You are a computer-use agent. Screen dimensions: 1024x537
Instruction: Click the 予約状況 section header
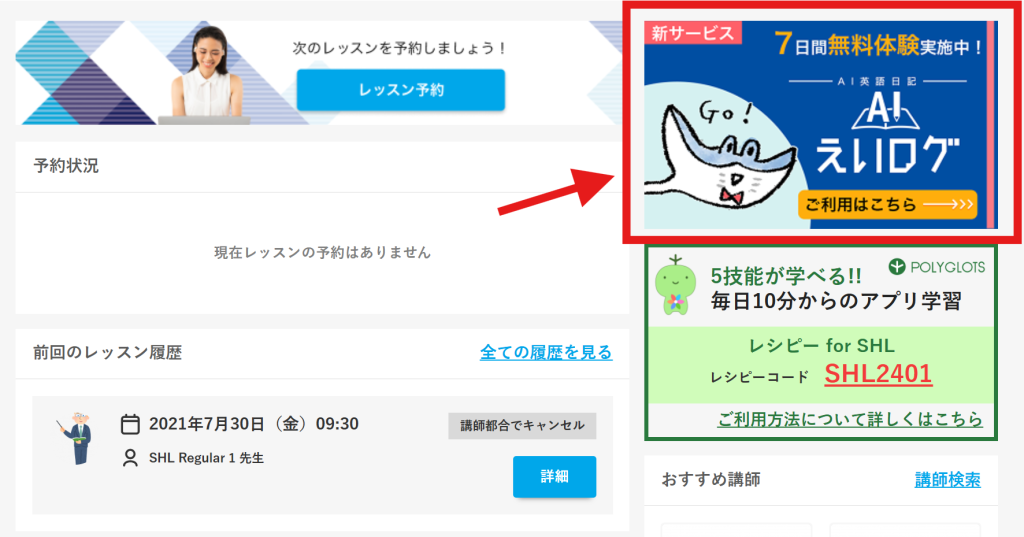click(66, 166)
